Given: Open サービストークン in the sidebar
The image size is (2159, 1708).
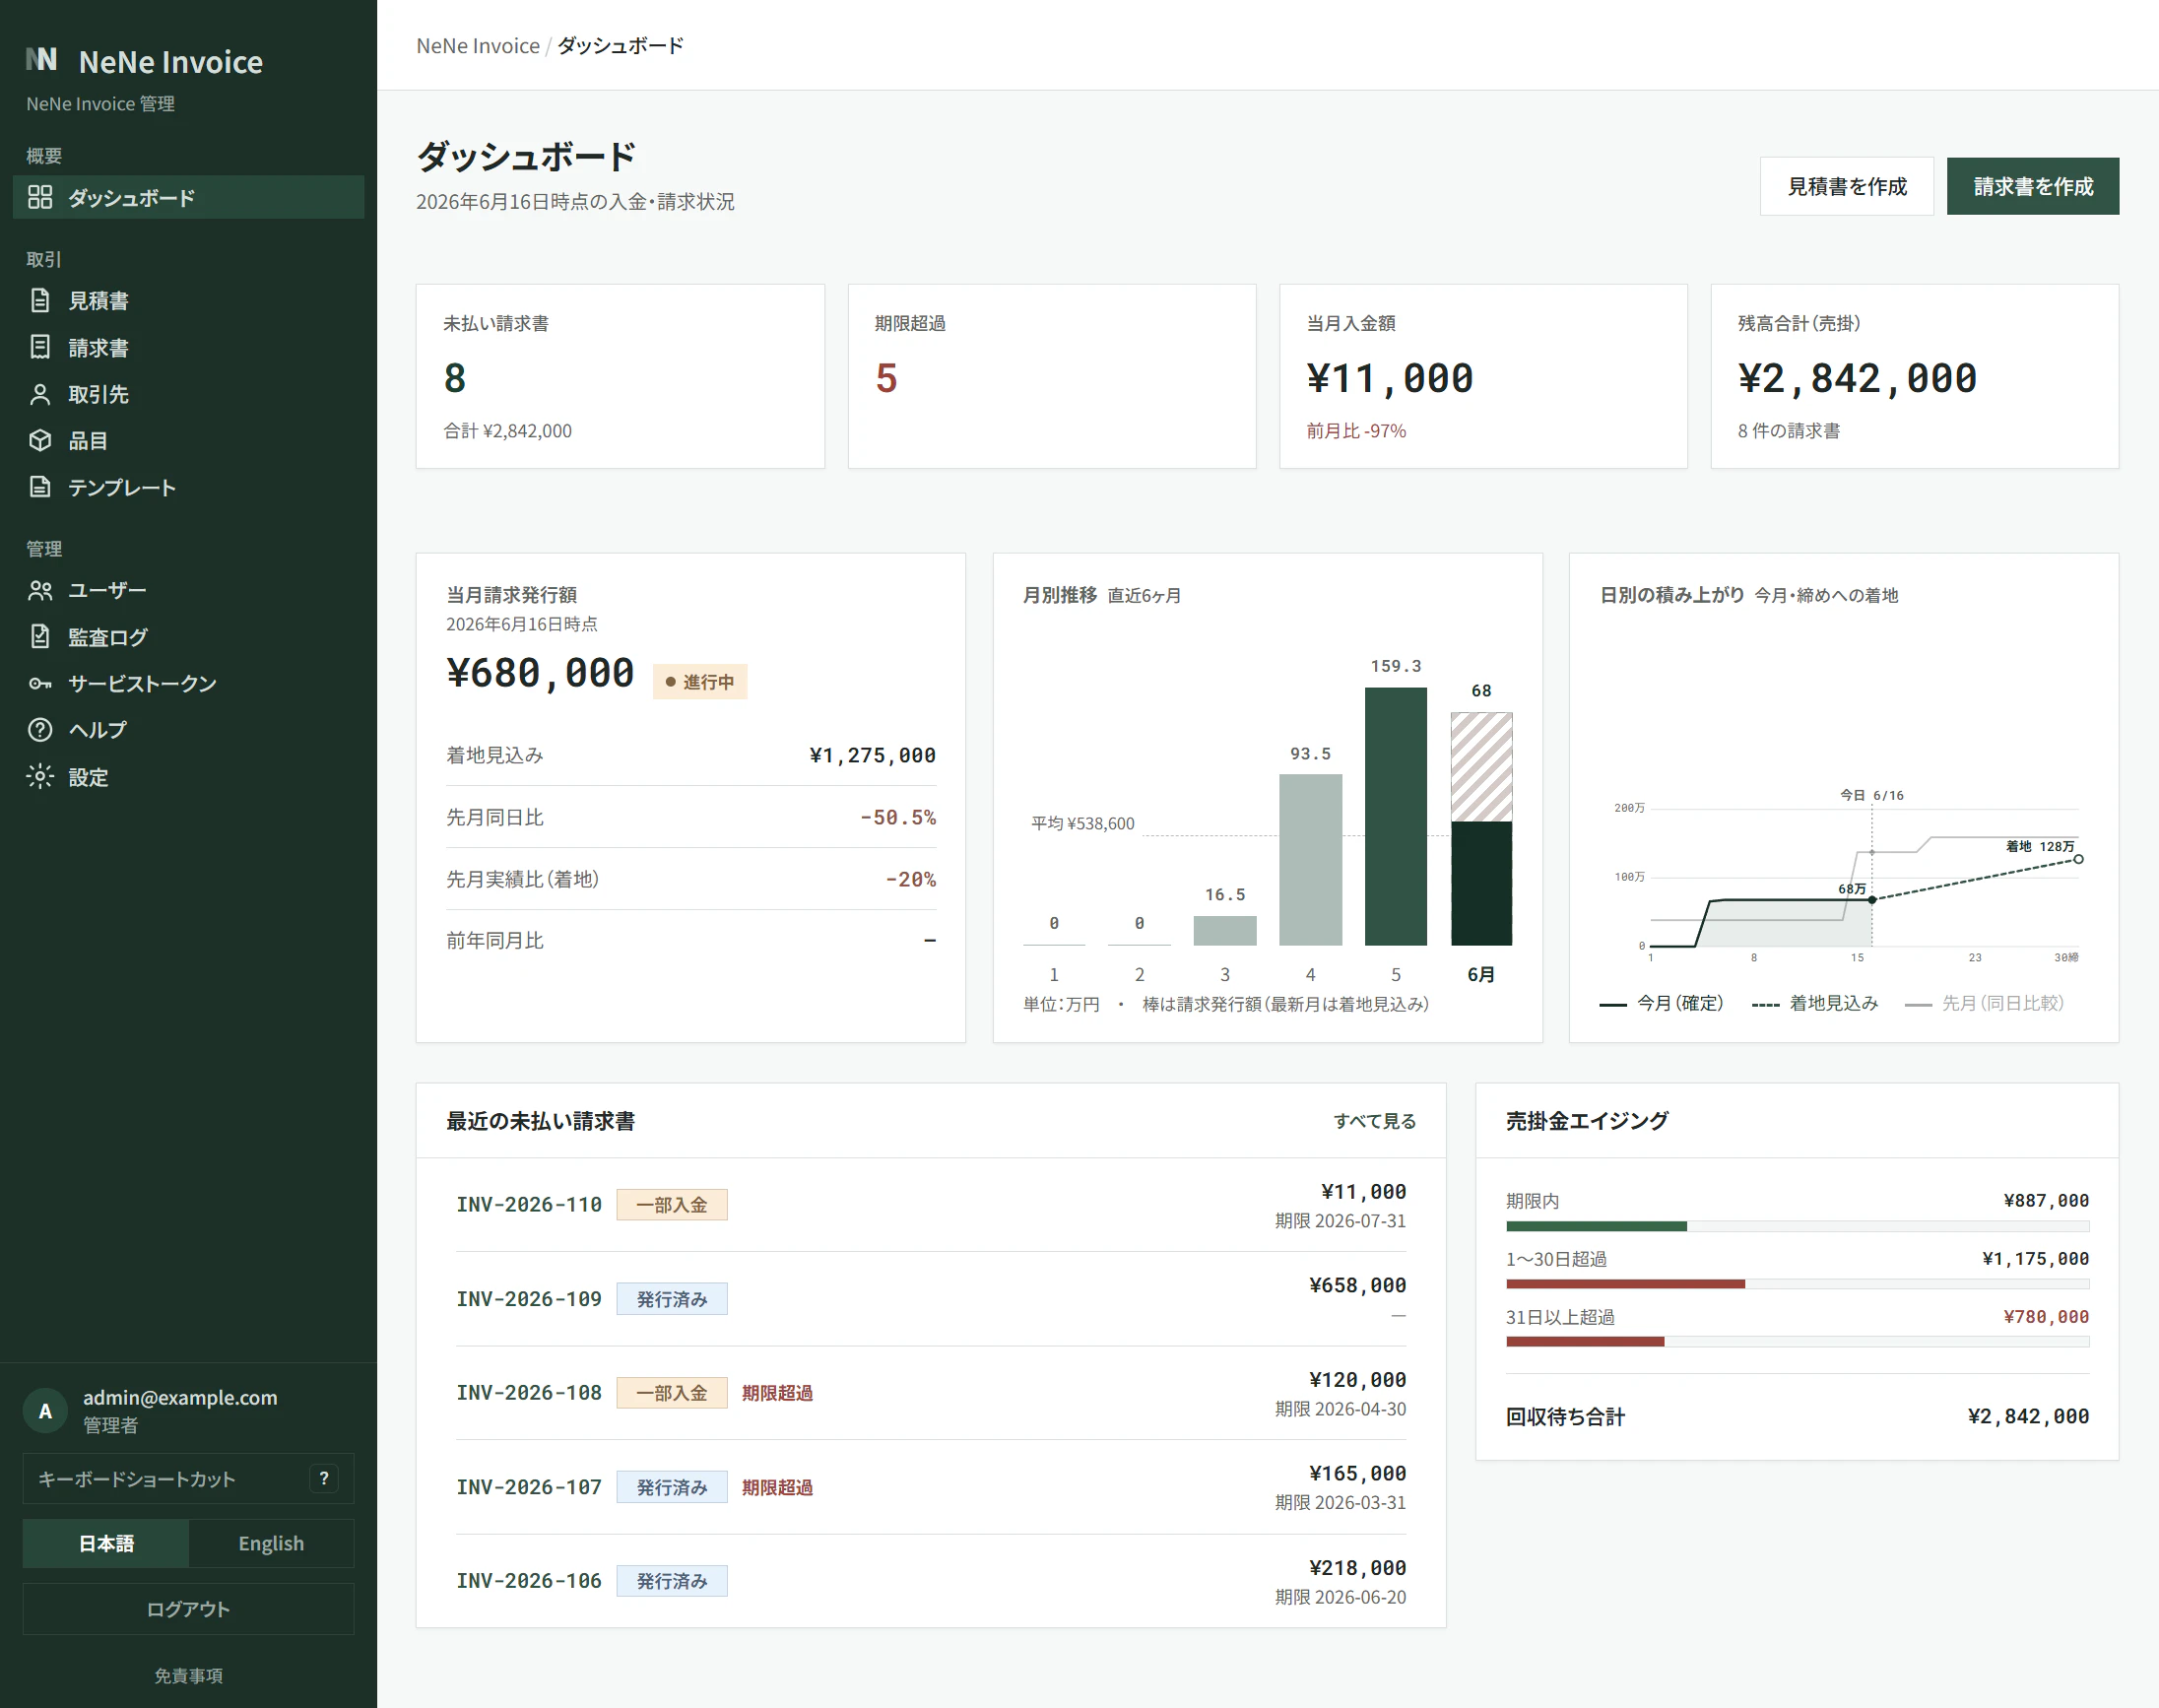Looking at the screenshot, I should 188,683.
